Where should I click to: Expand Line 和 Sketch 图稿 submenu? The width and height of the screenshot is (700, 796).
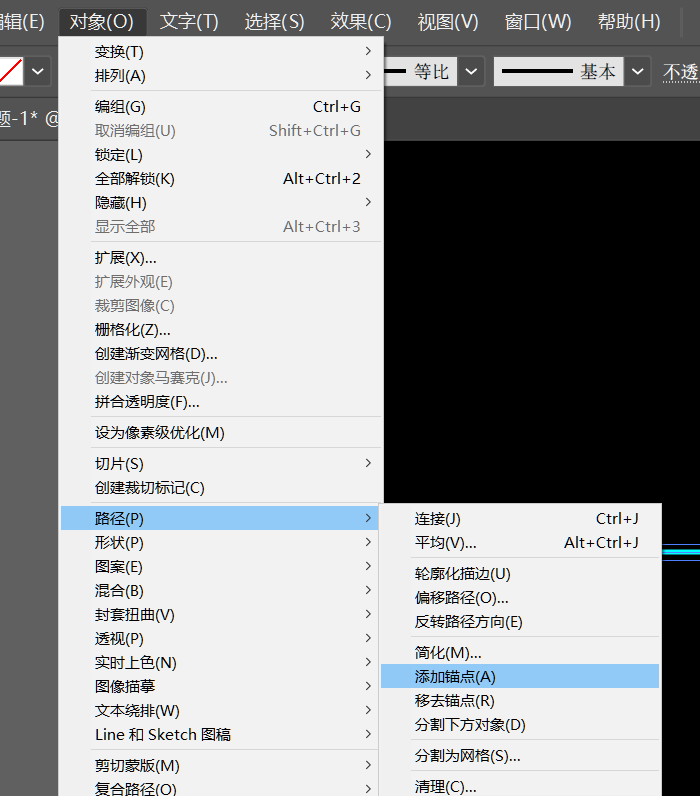(220, 735)
